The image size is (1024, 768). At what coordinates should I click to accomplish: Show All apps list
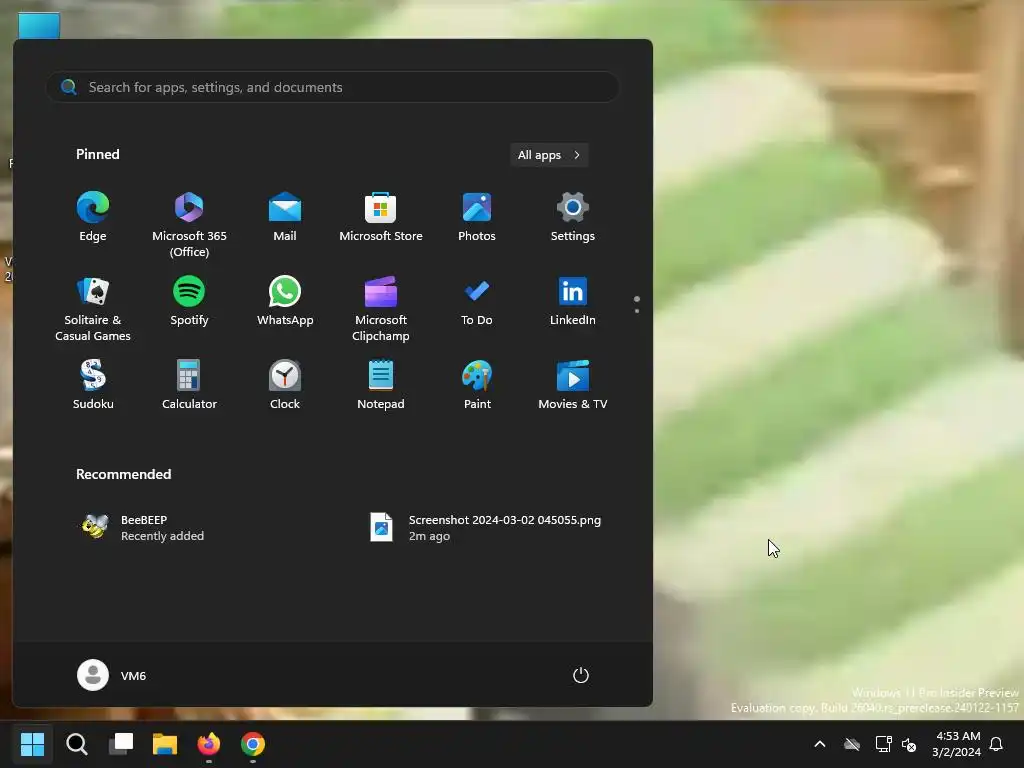[549, 155]
